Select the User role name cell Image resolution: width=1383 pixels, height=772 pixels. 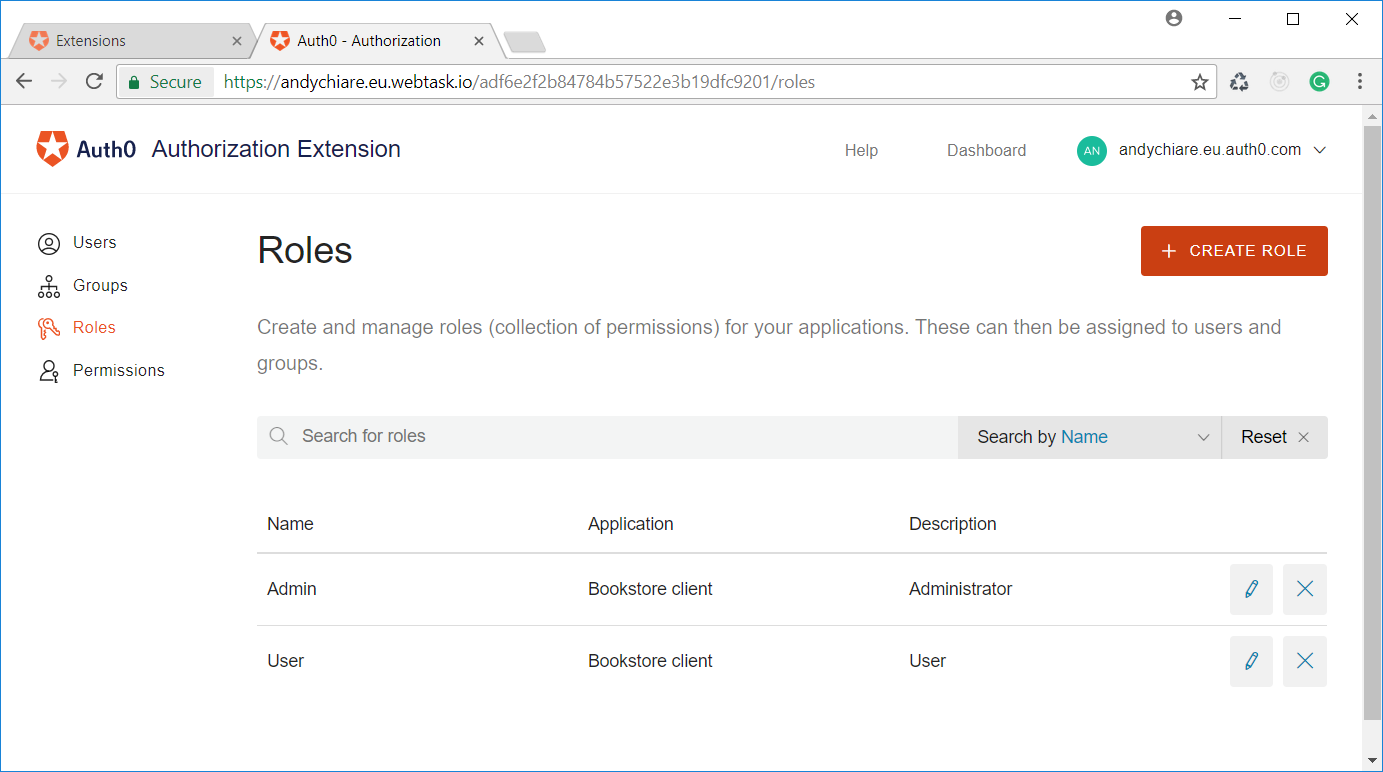(285, 661)
